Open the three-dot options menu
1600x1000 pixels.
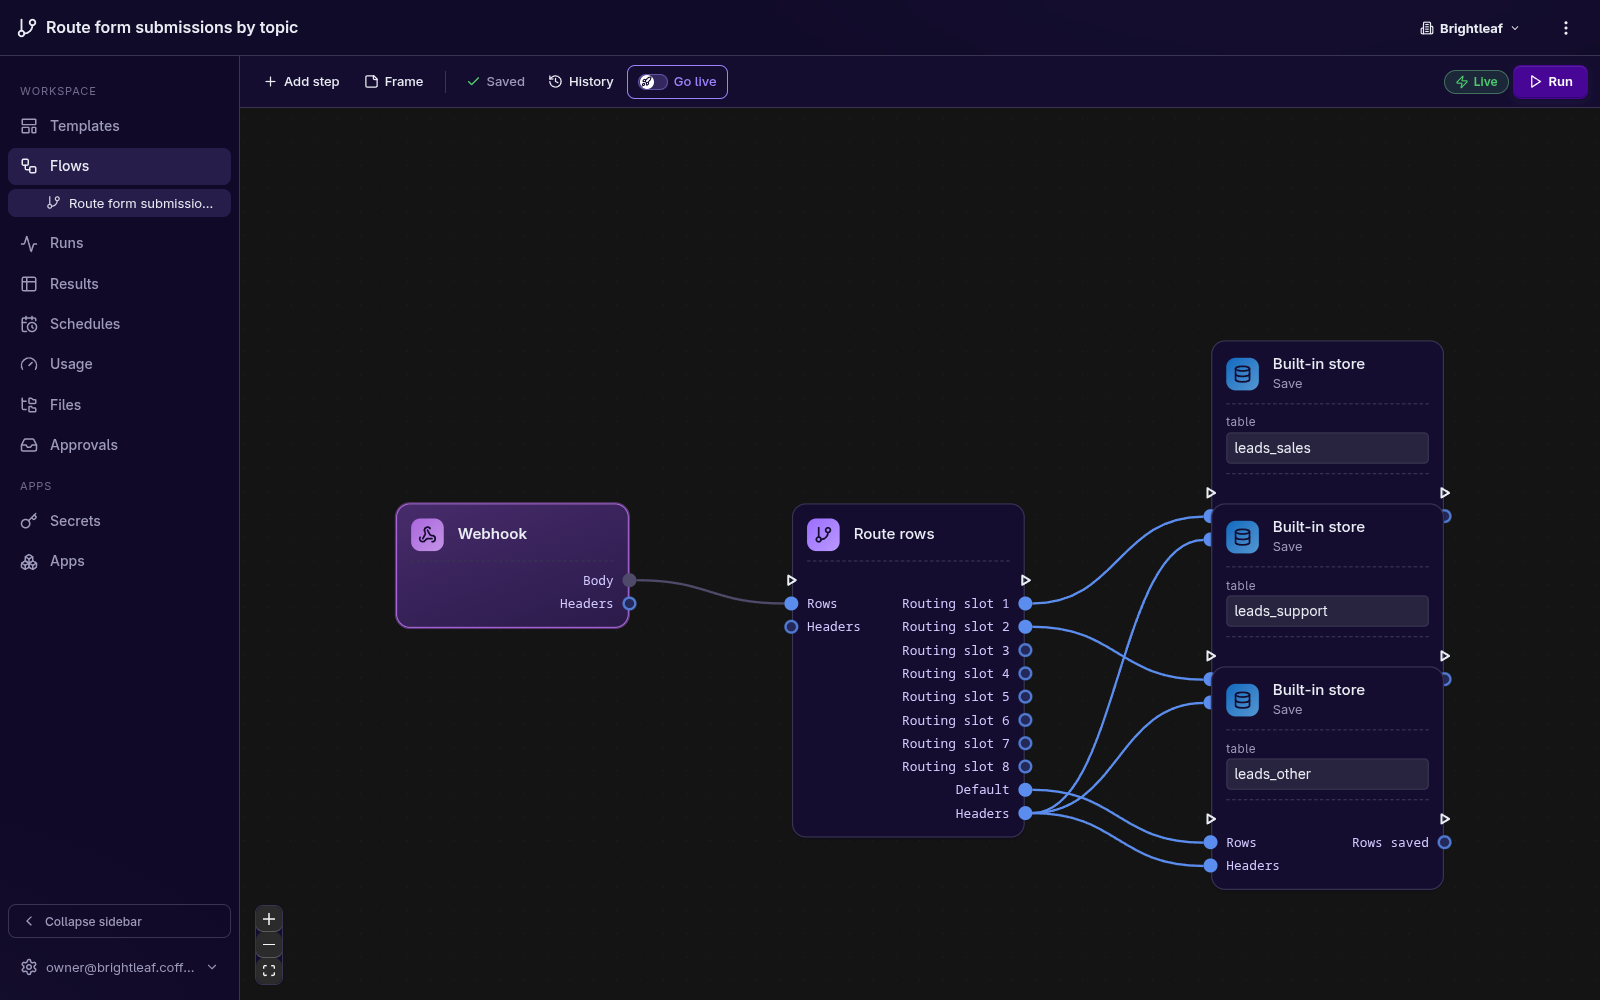pyautogui.click(x=1566, y=28)
